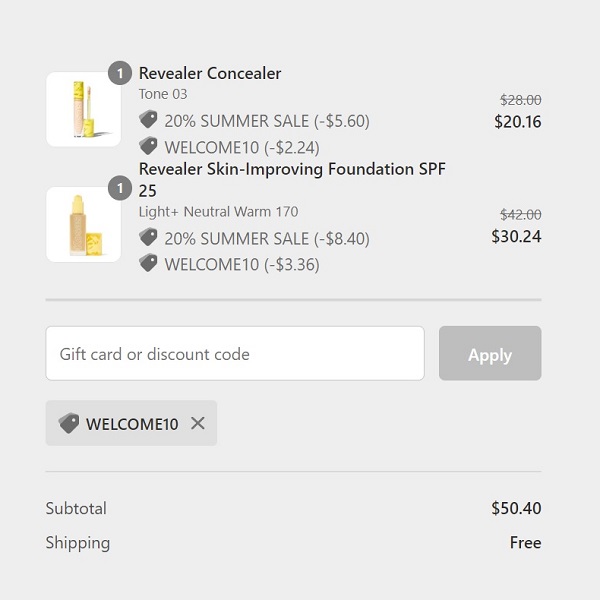Click the $50.40 subtotal amount
Viewport: 600px width, 600px height.
(x=516, y=508)
